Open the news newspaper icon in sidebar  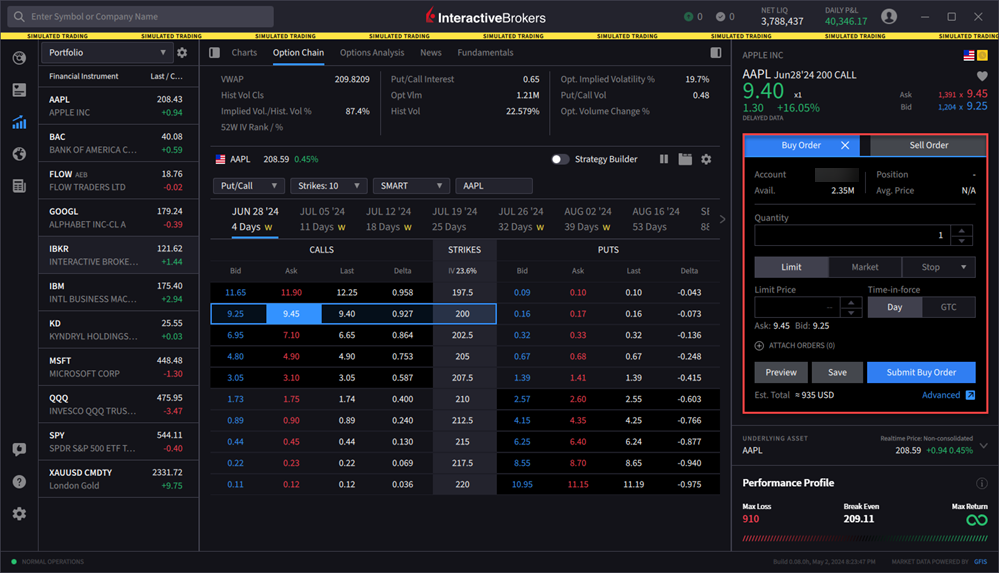tap(19, 185)
